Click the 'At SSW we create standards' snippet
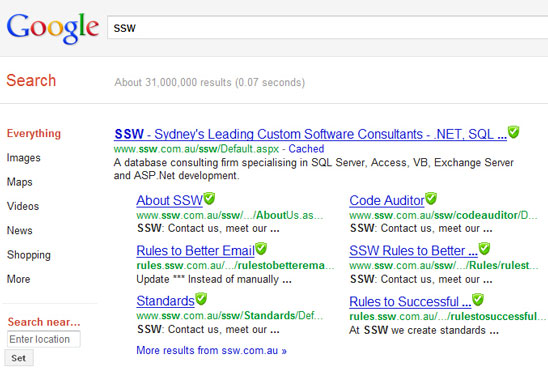 [x=424, y=330]
